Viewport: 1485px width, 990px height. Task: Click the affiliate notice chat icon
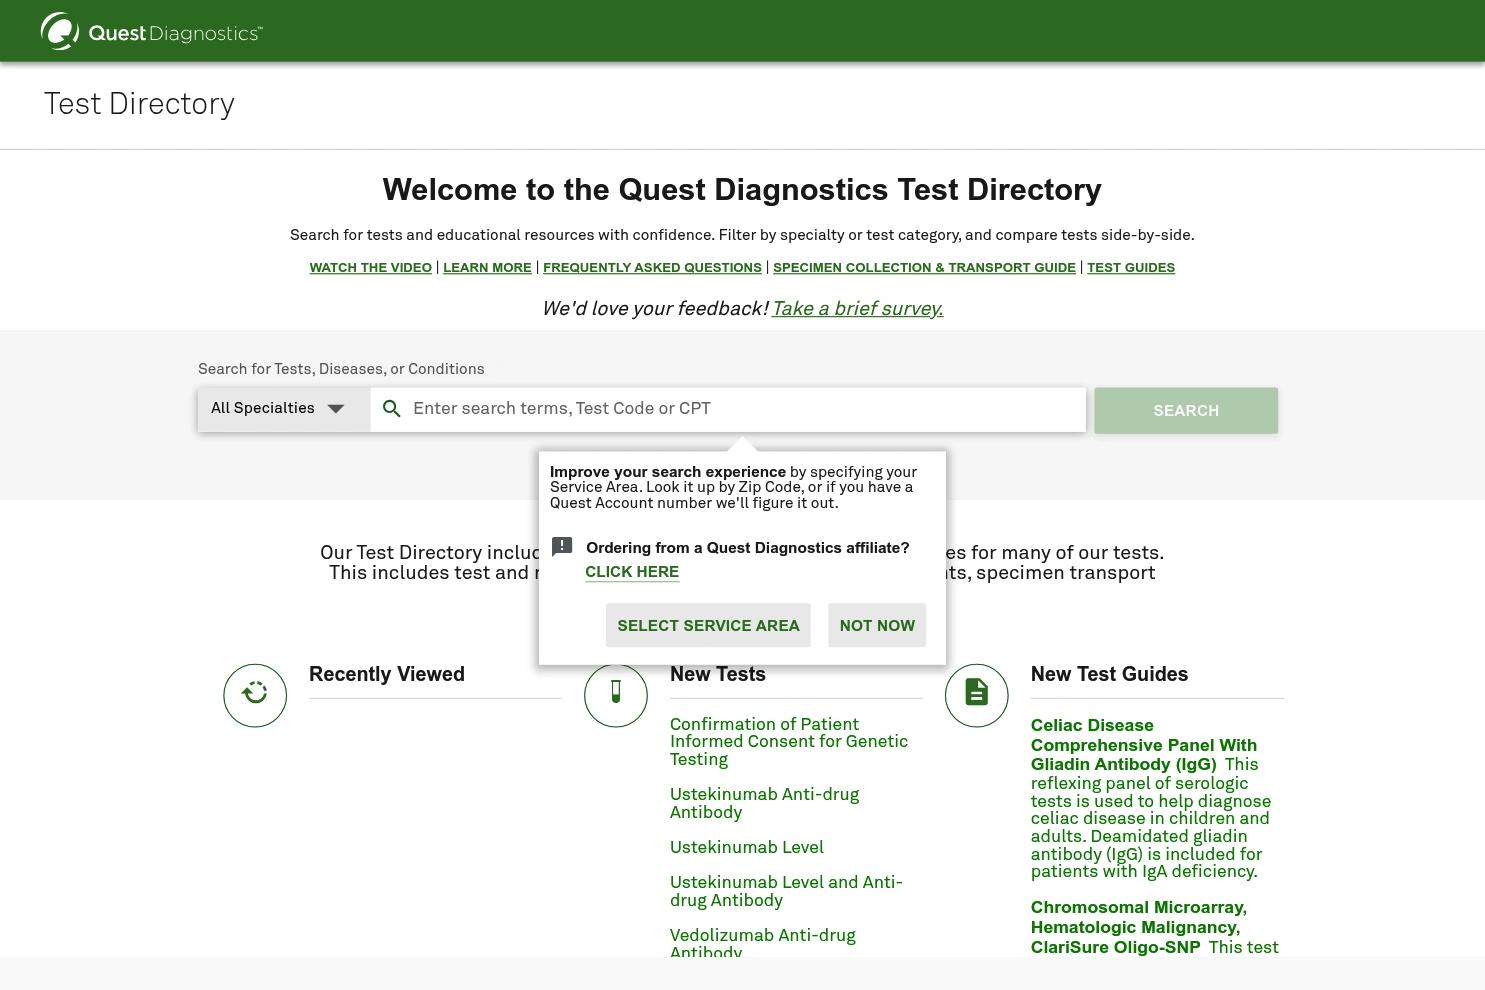click(x=562, y=547)
